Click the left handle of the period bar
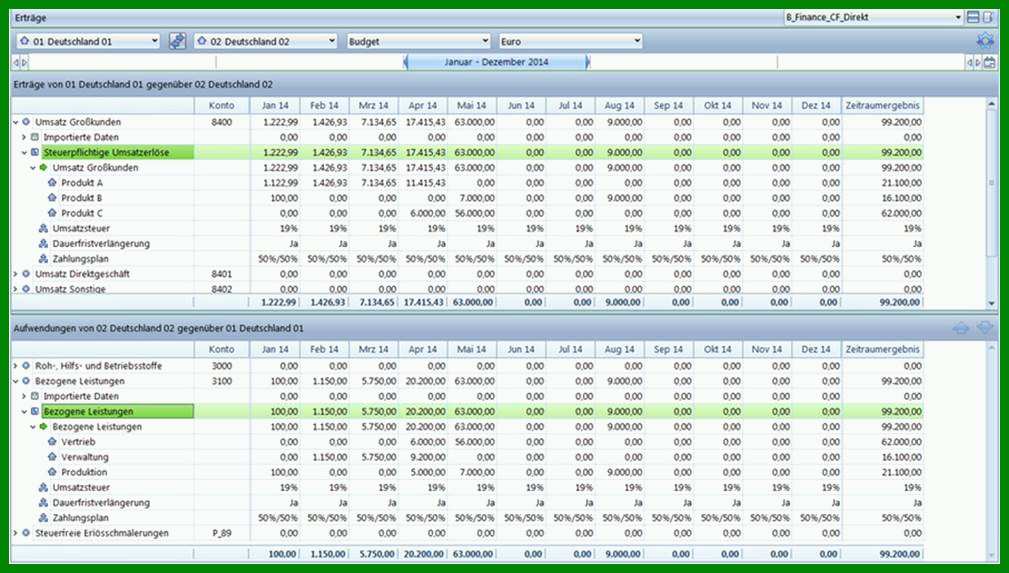1009x573 pixels. (405, 62)
